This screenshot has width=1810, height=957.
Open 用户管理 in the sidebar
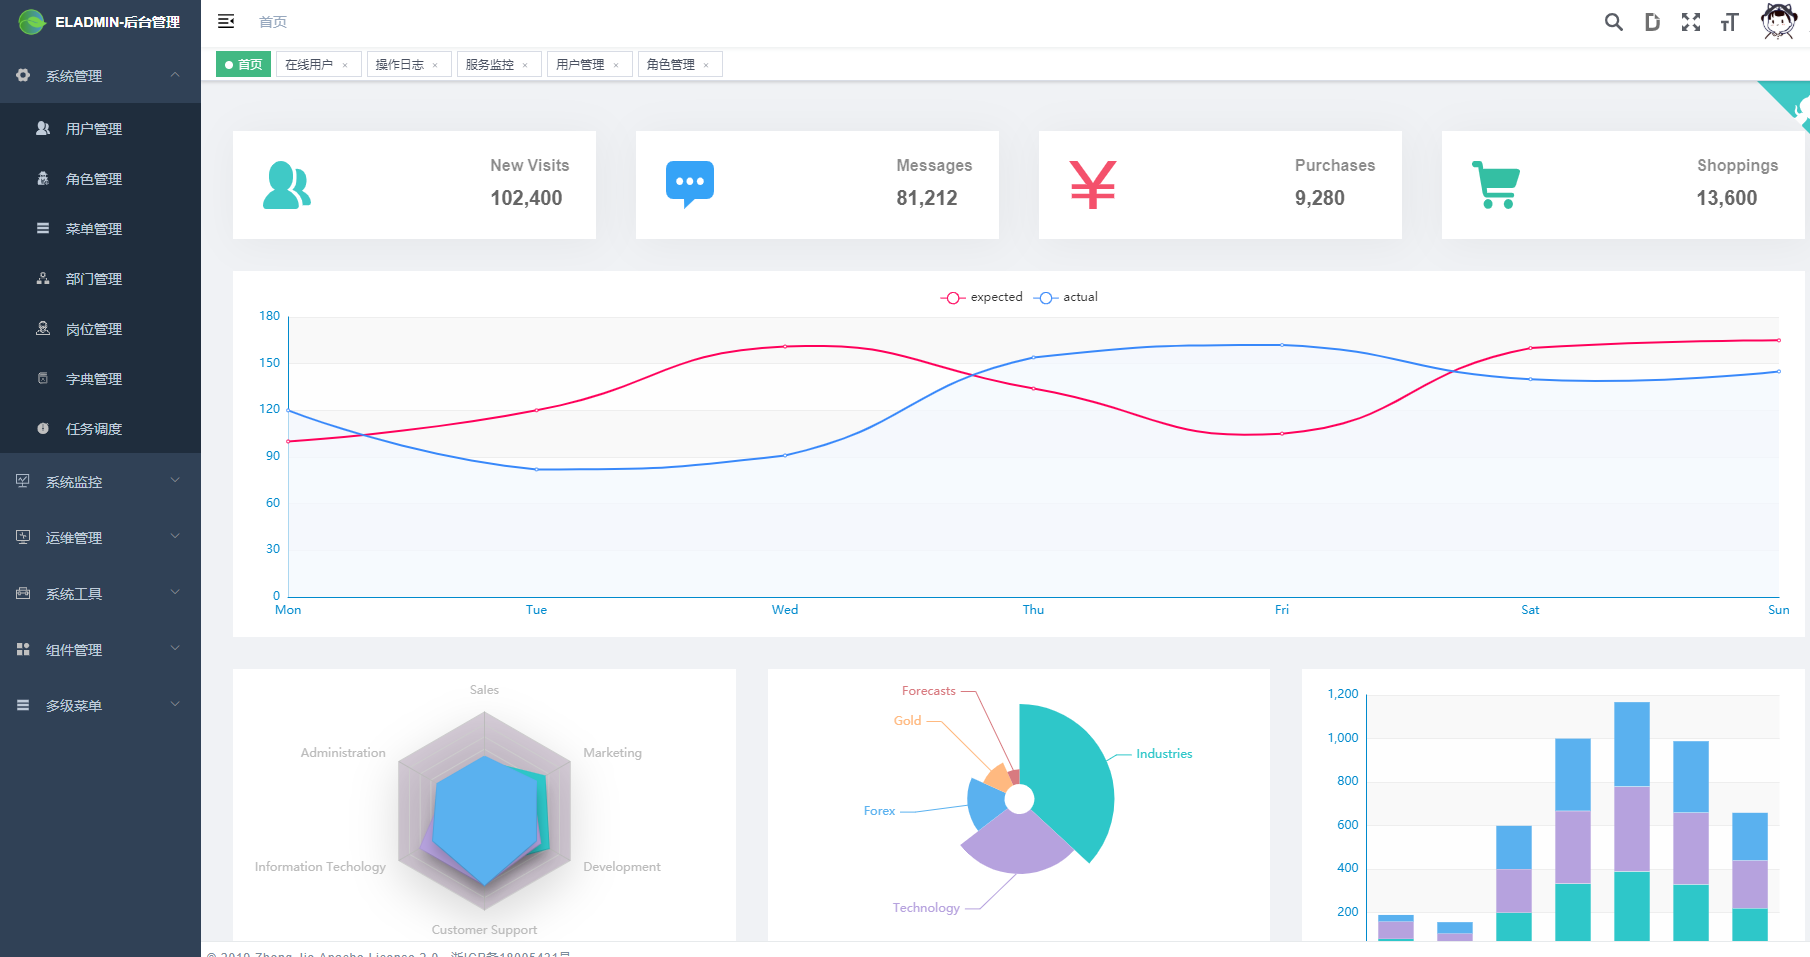(x=100, y=128)
